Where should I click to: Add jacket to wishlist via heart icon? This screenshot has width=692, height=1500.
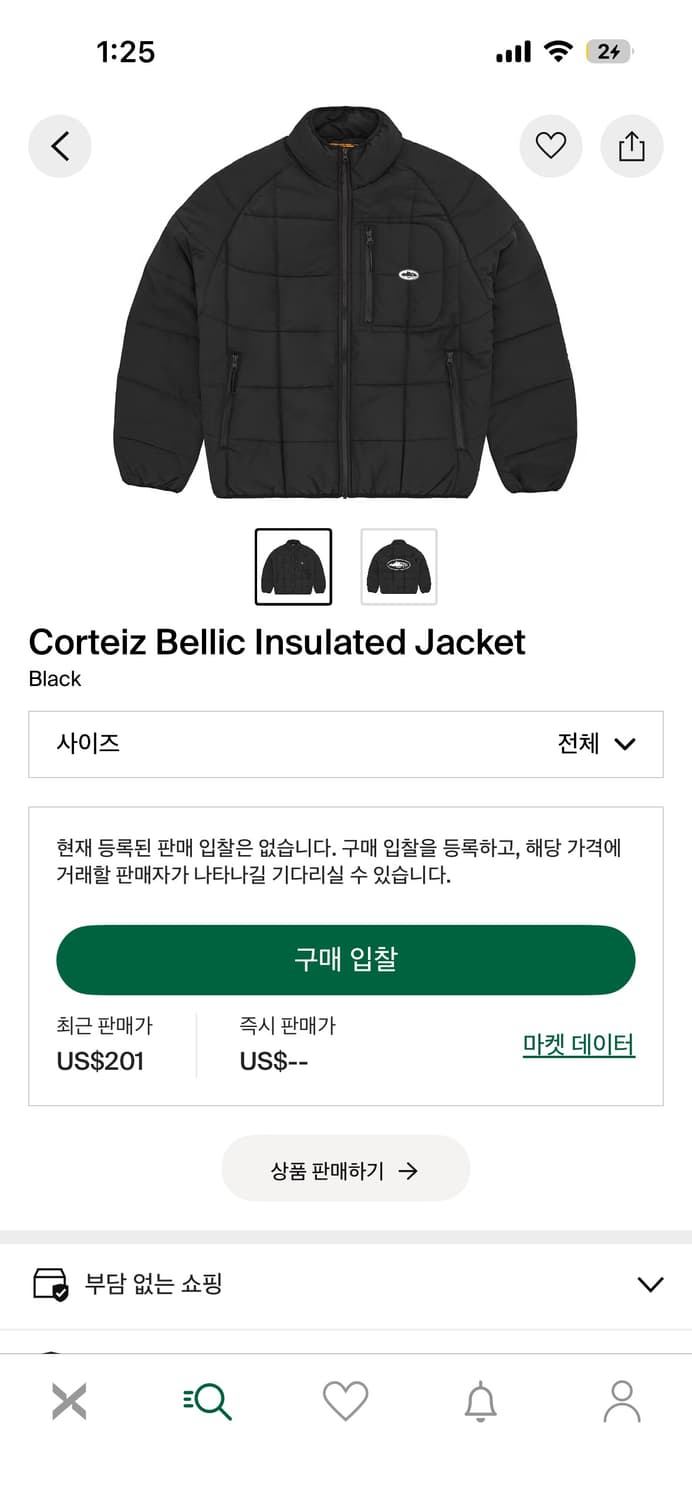click(551, 146)
